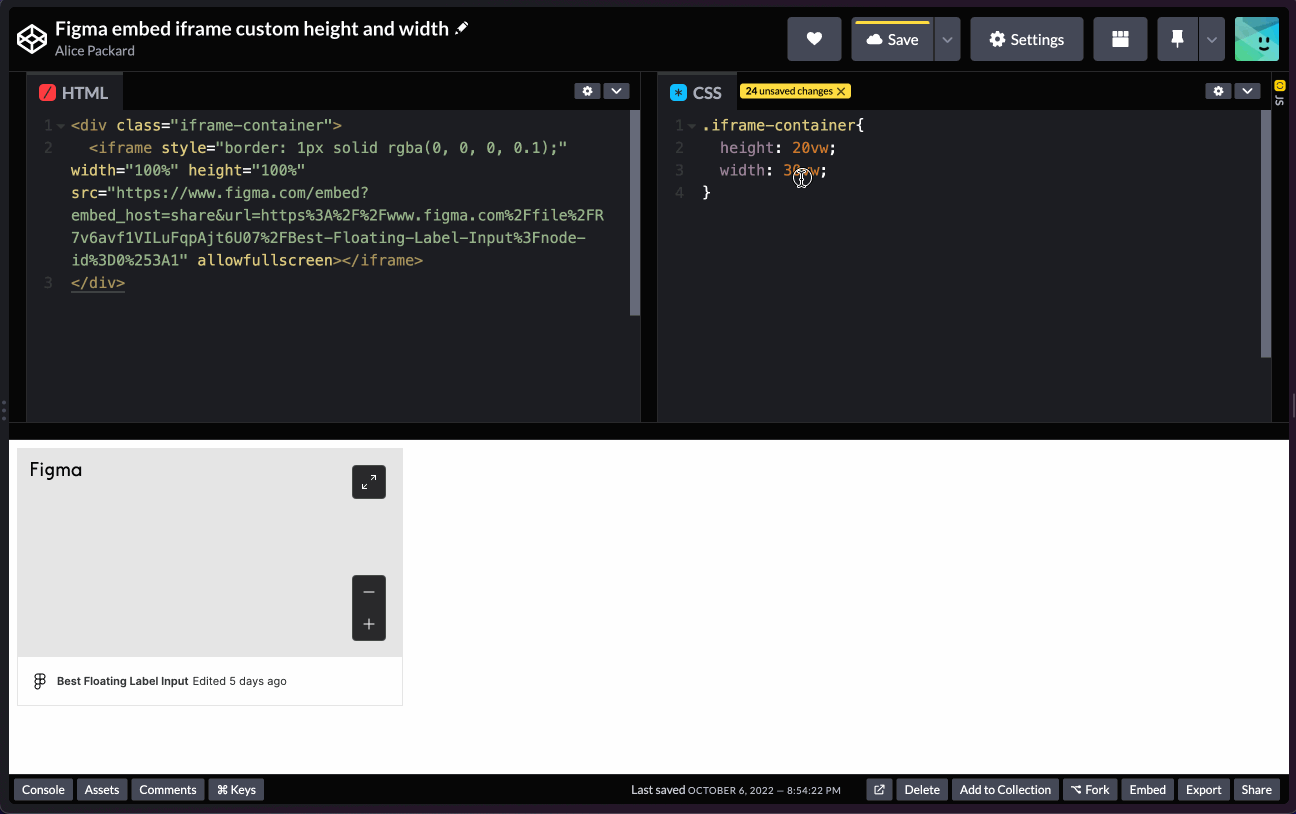Viewport: 1296px width, 814px height.
Task: Switch to the Comments panel
Action: coord(167,789)
